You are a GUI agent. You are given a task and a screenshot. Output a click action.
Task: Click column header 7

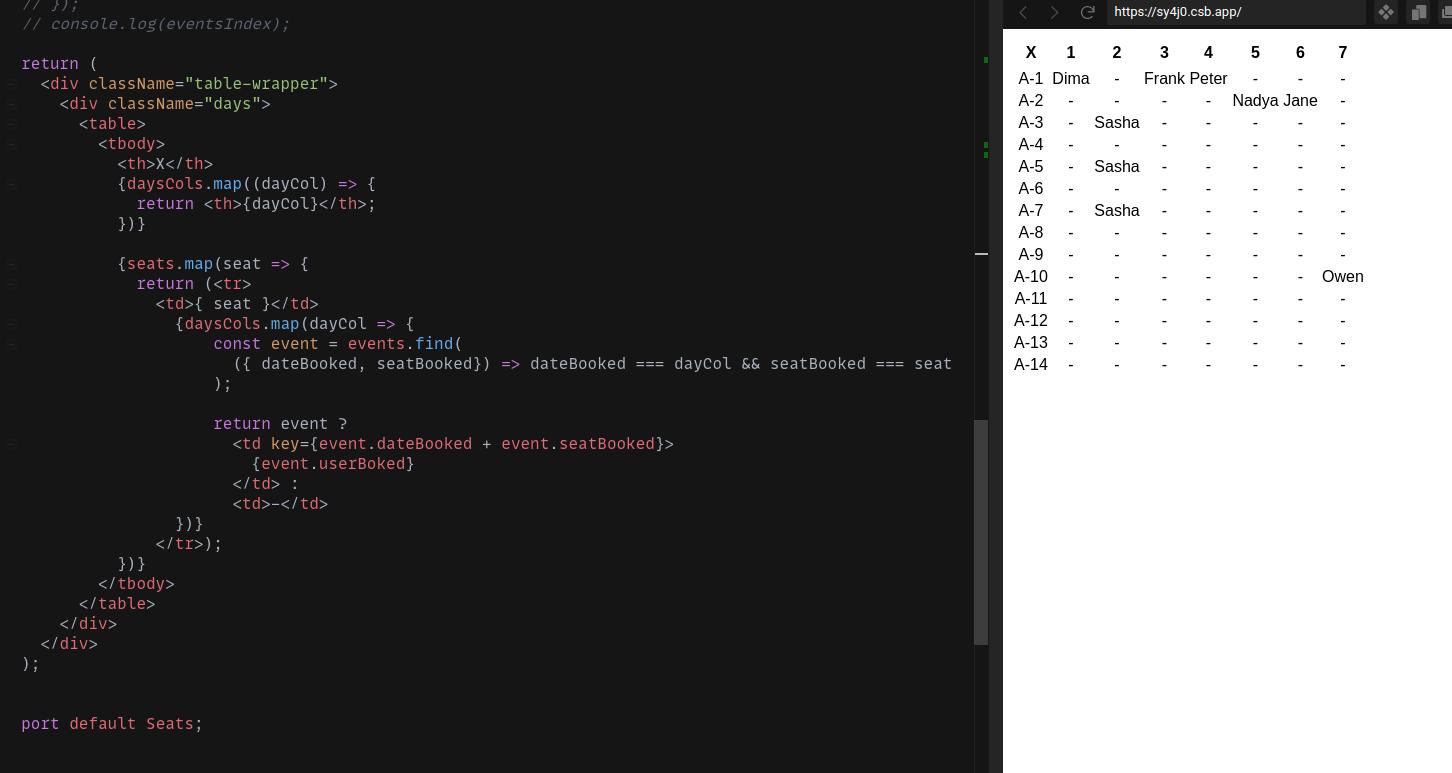[x=1342, y=52]
